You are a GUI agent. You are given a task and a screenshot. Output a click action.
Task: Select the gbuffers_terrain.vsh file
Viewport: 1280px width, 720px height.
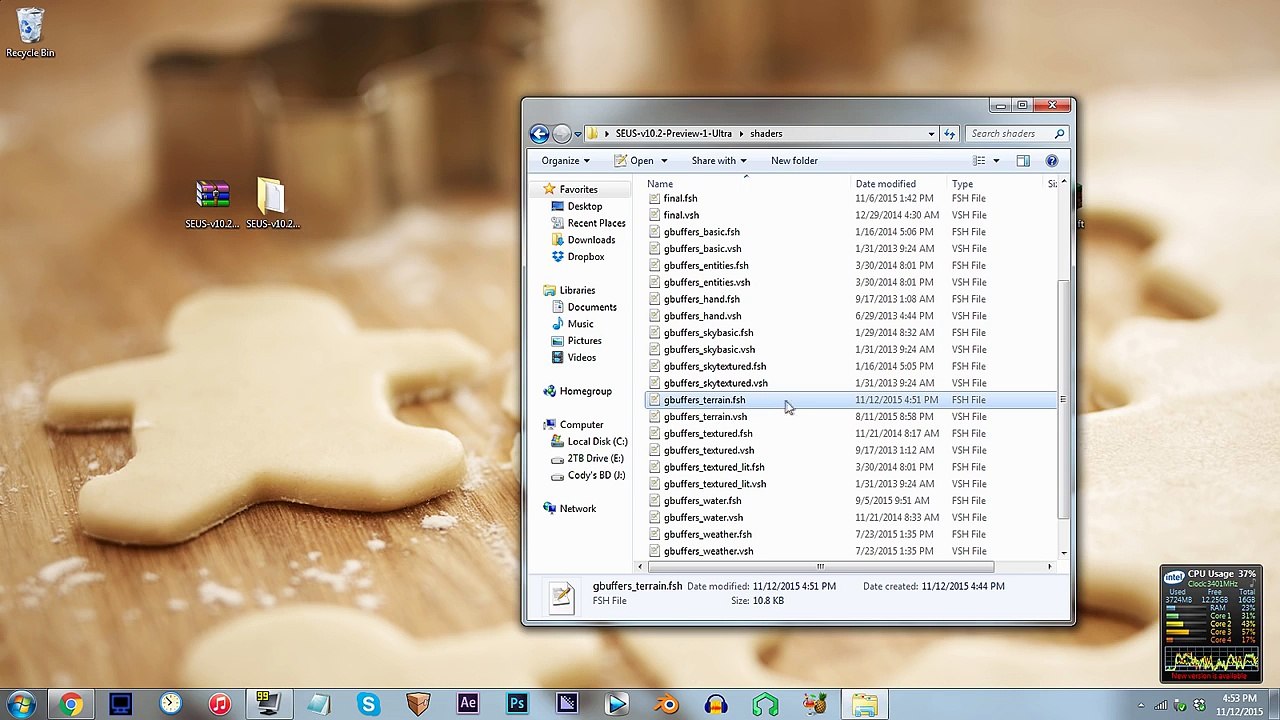click(x=705, y=417)
